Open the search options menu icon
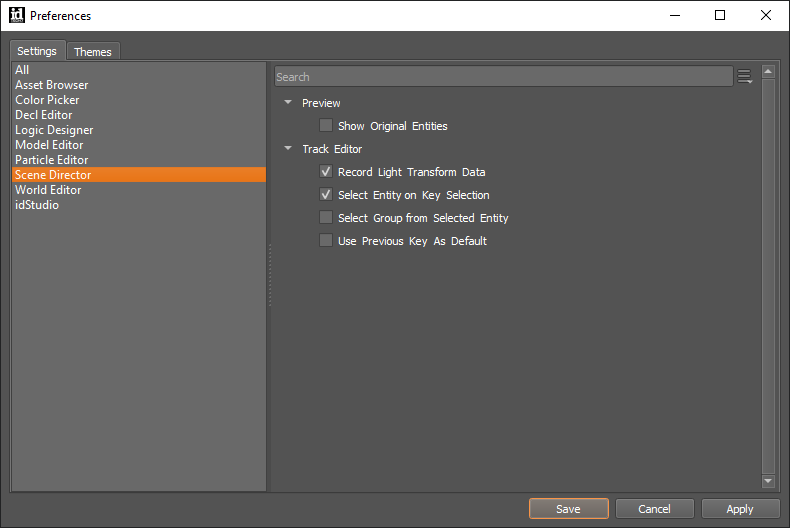Screen dimensions: 790x528 [745, 77]
